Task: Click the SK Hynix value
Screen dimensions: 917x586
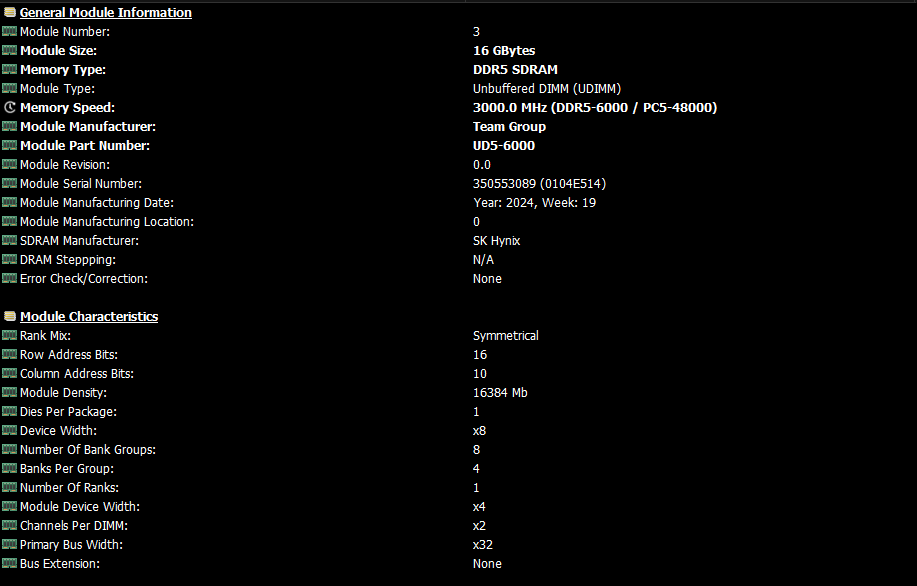Action: [496, 241]
